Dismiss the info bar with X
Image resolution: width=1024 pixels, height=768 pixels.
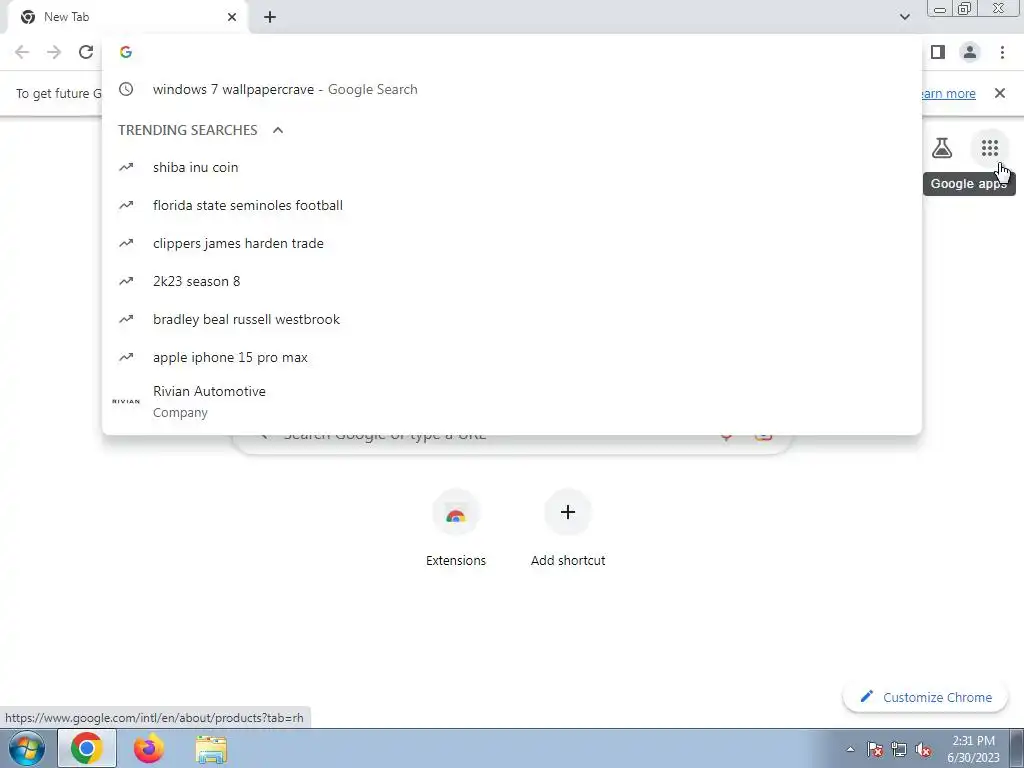(999, 93)
